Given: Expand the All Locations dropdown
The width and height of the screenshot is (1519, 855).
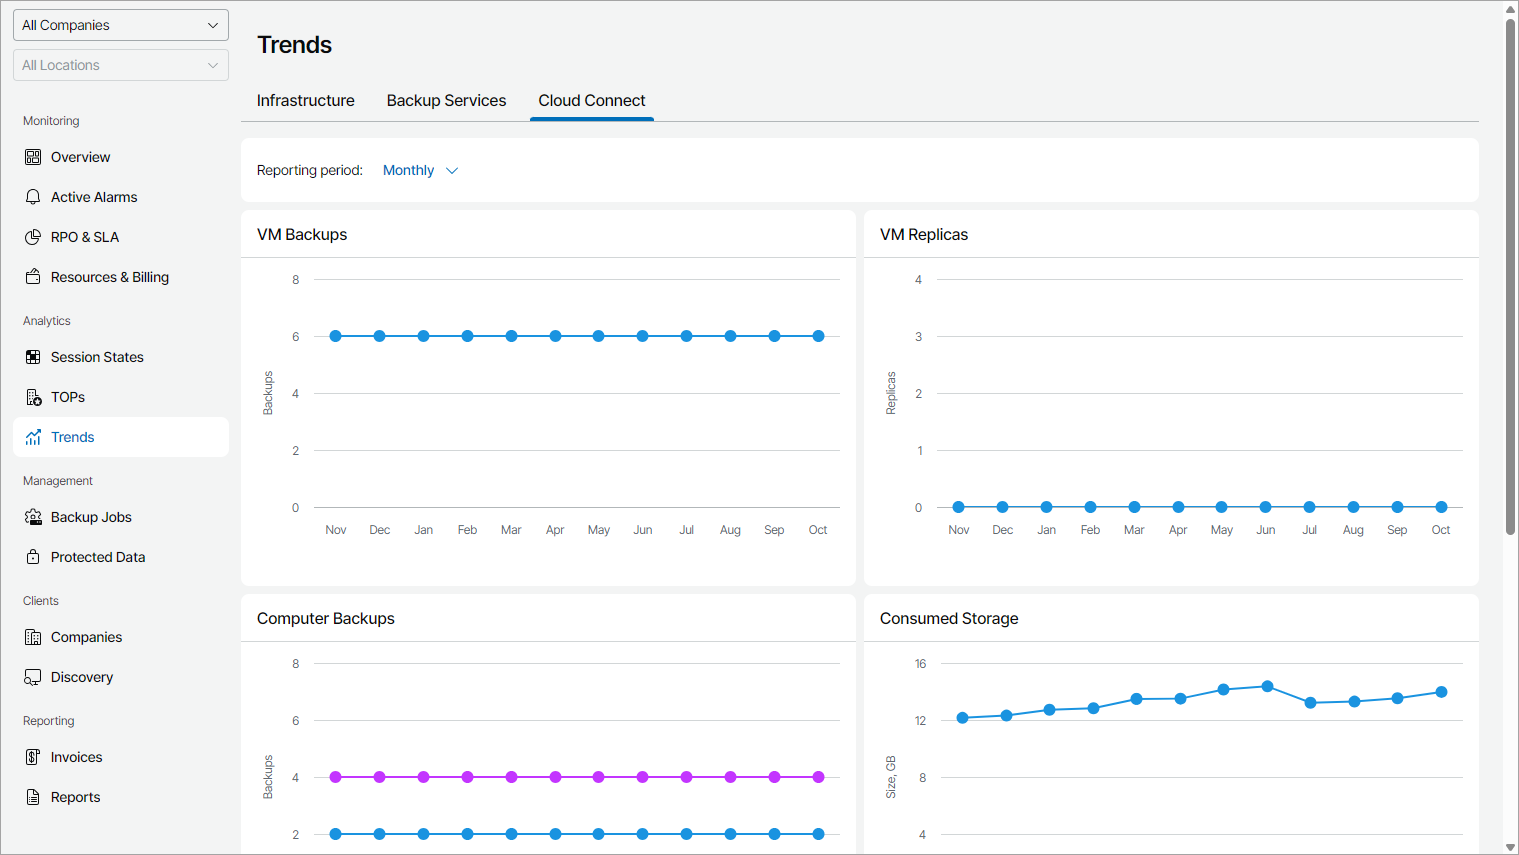Looking at the screenshot, I should [x=121, y=65].
